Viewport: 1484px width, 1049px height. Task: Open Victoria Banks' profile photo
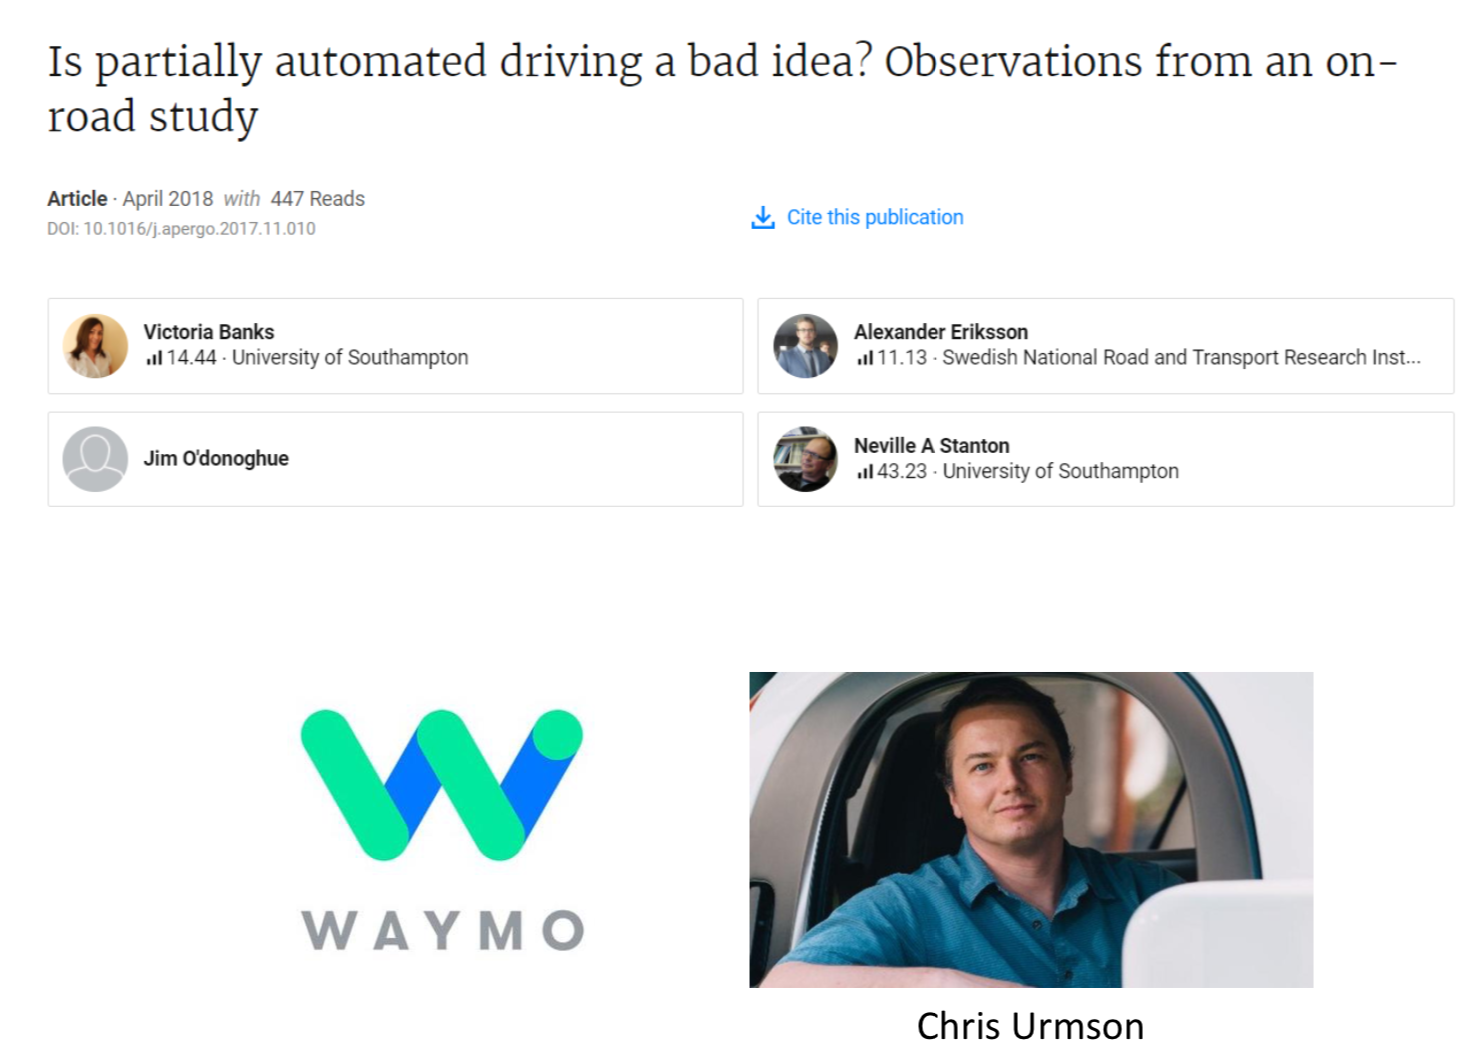95,346
